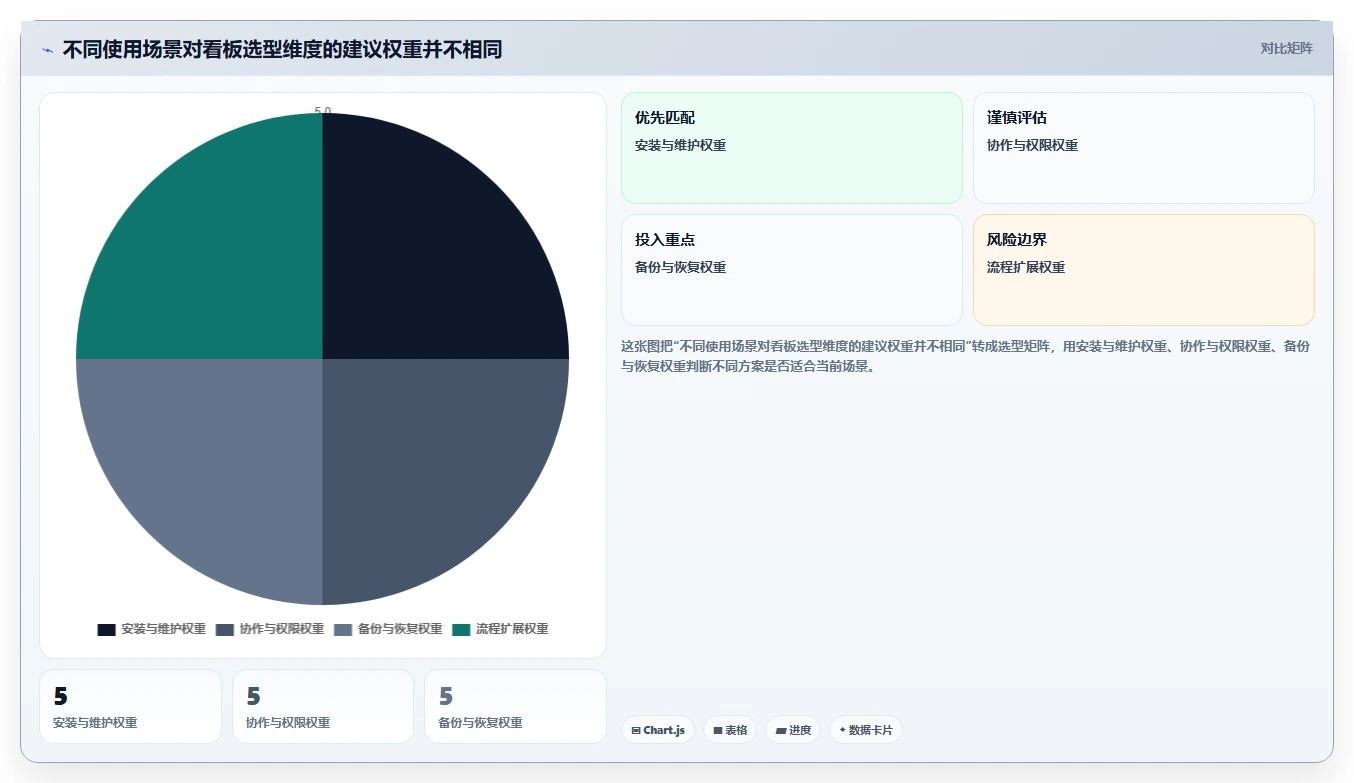Click the Chart.js tag chip
This screenshot has height=783, width=1354.
click(x=658, y=730)
